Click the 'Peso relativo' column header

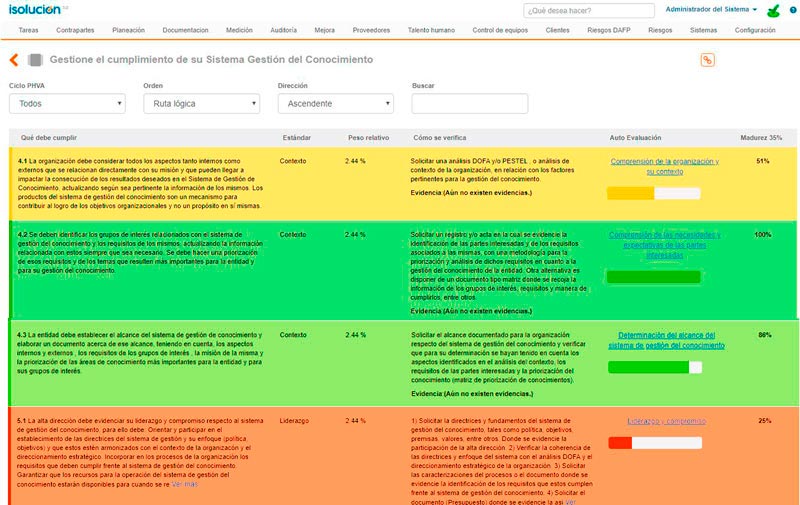[368, 138]
